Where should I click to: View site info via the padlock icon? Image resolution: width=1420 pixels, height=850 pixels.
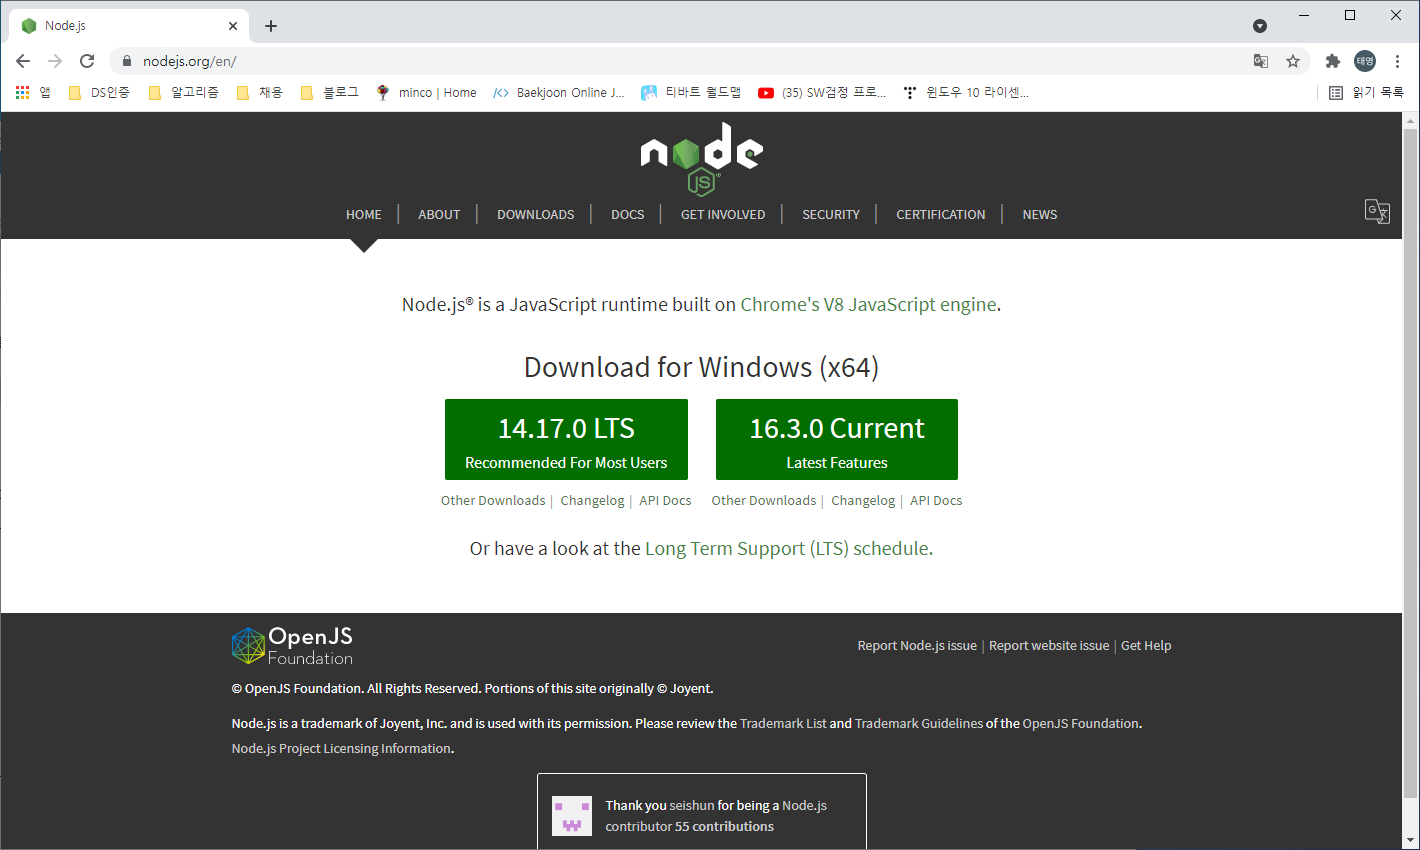click(x=126, y=61)
